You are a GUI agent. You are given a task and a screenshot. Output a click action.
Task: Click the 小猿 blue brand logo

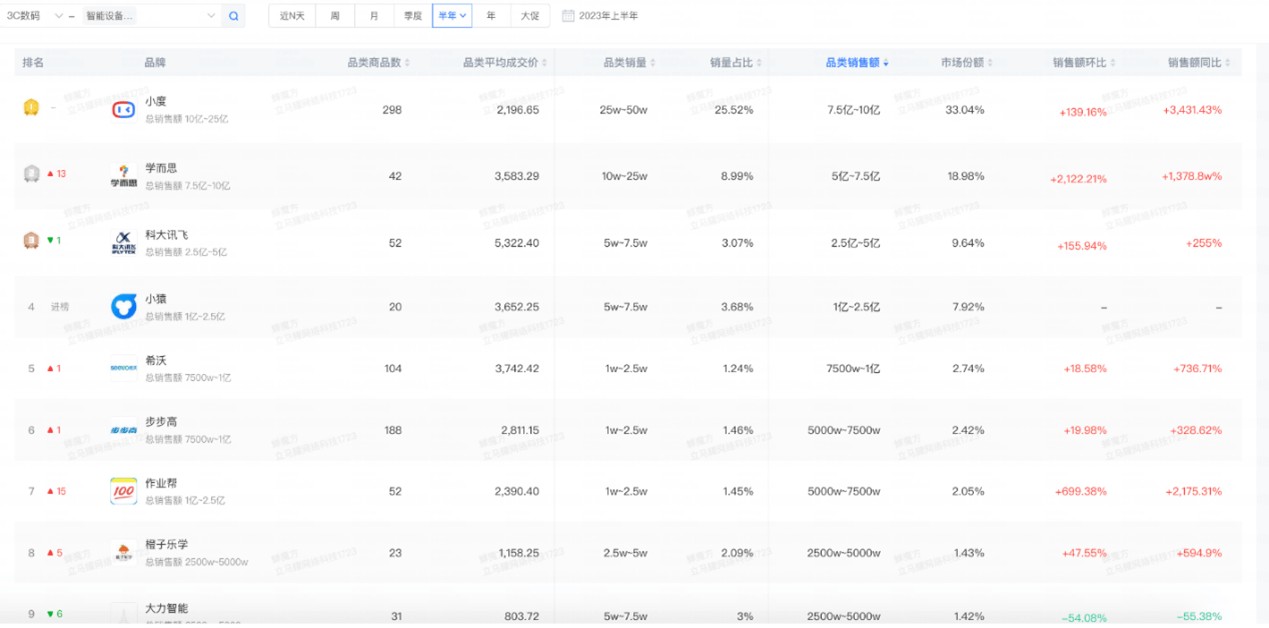pos(123,306)
